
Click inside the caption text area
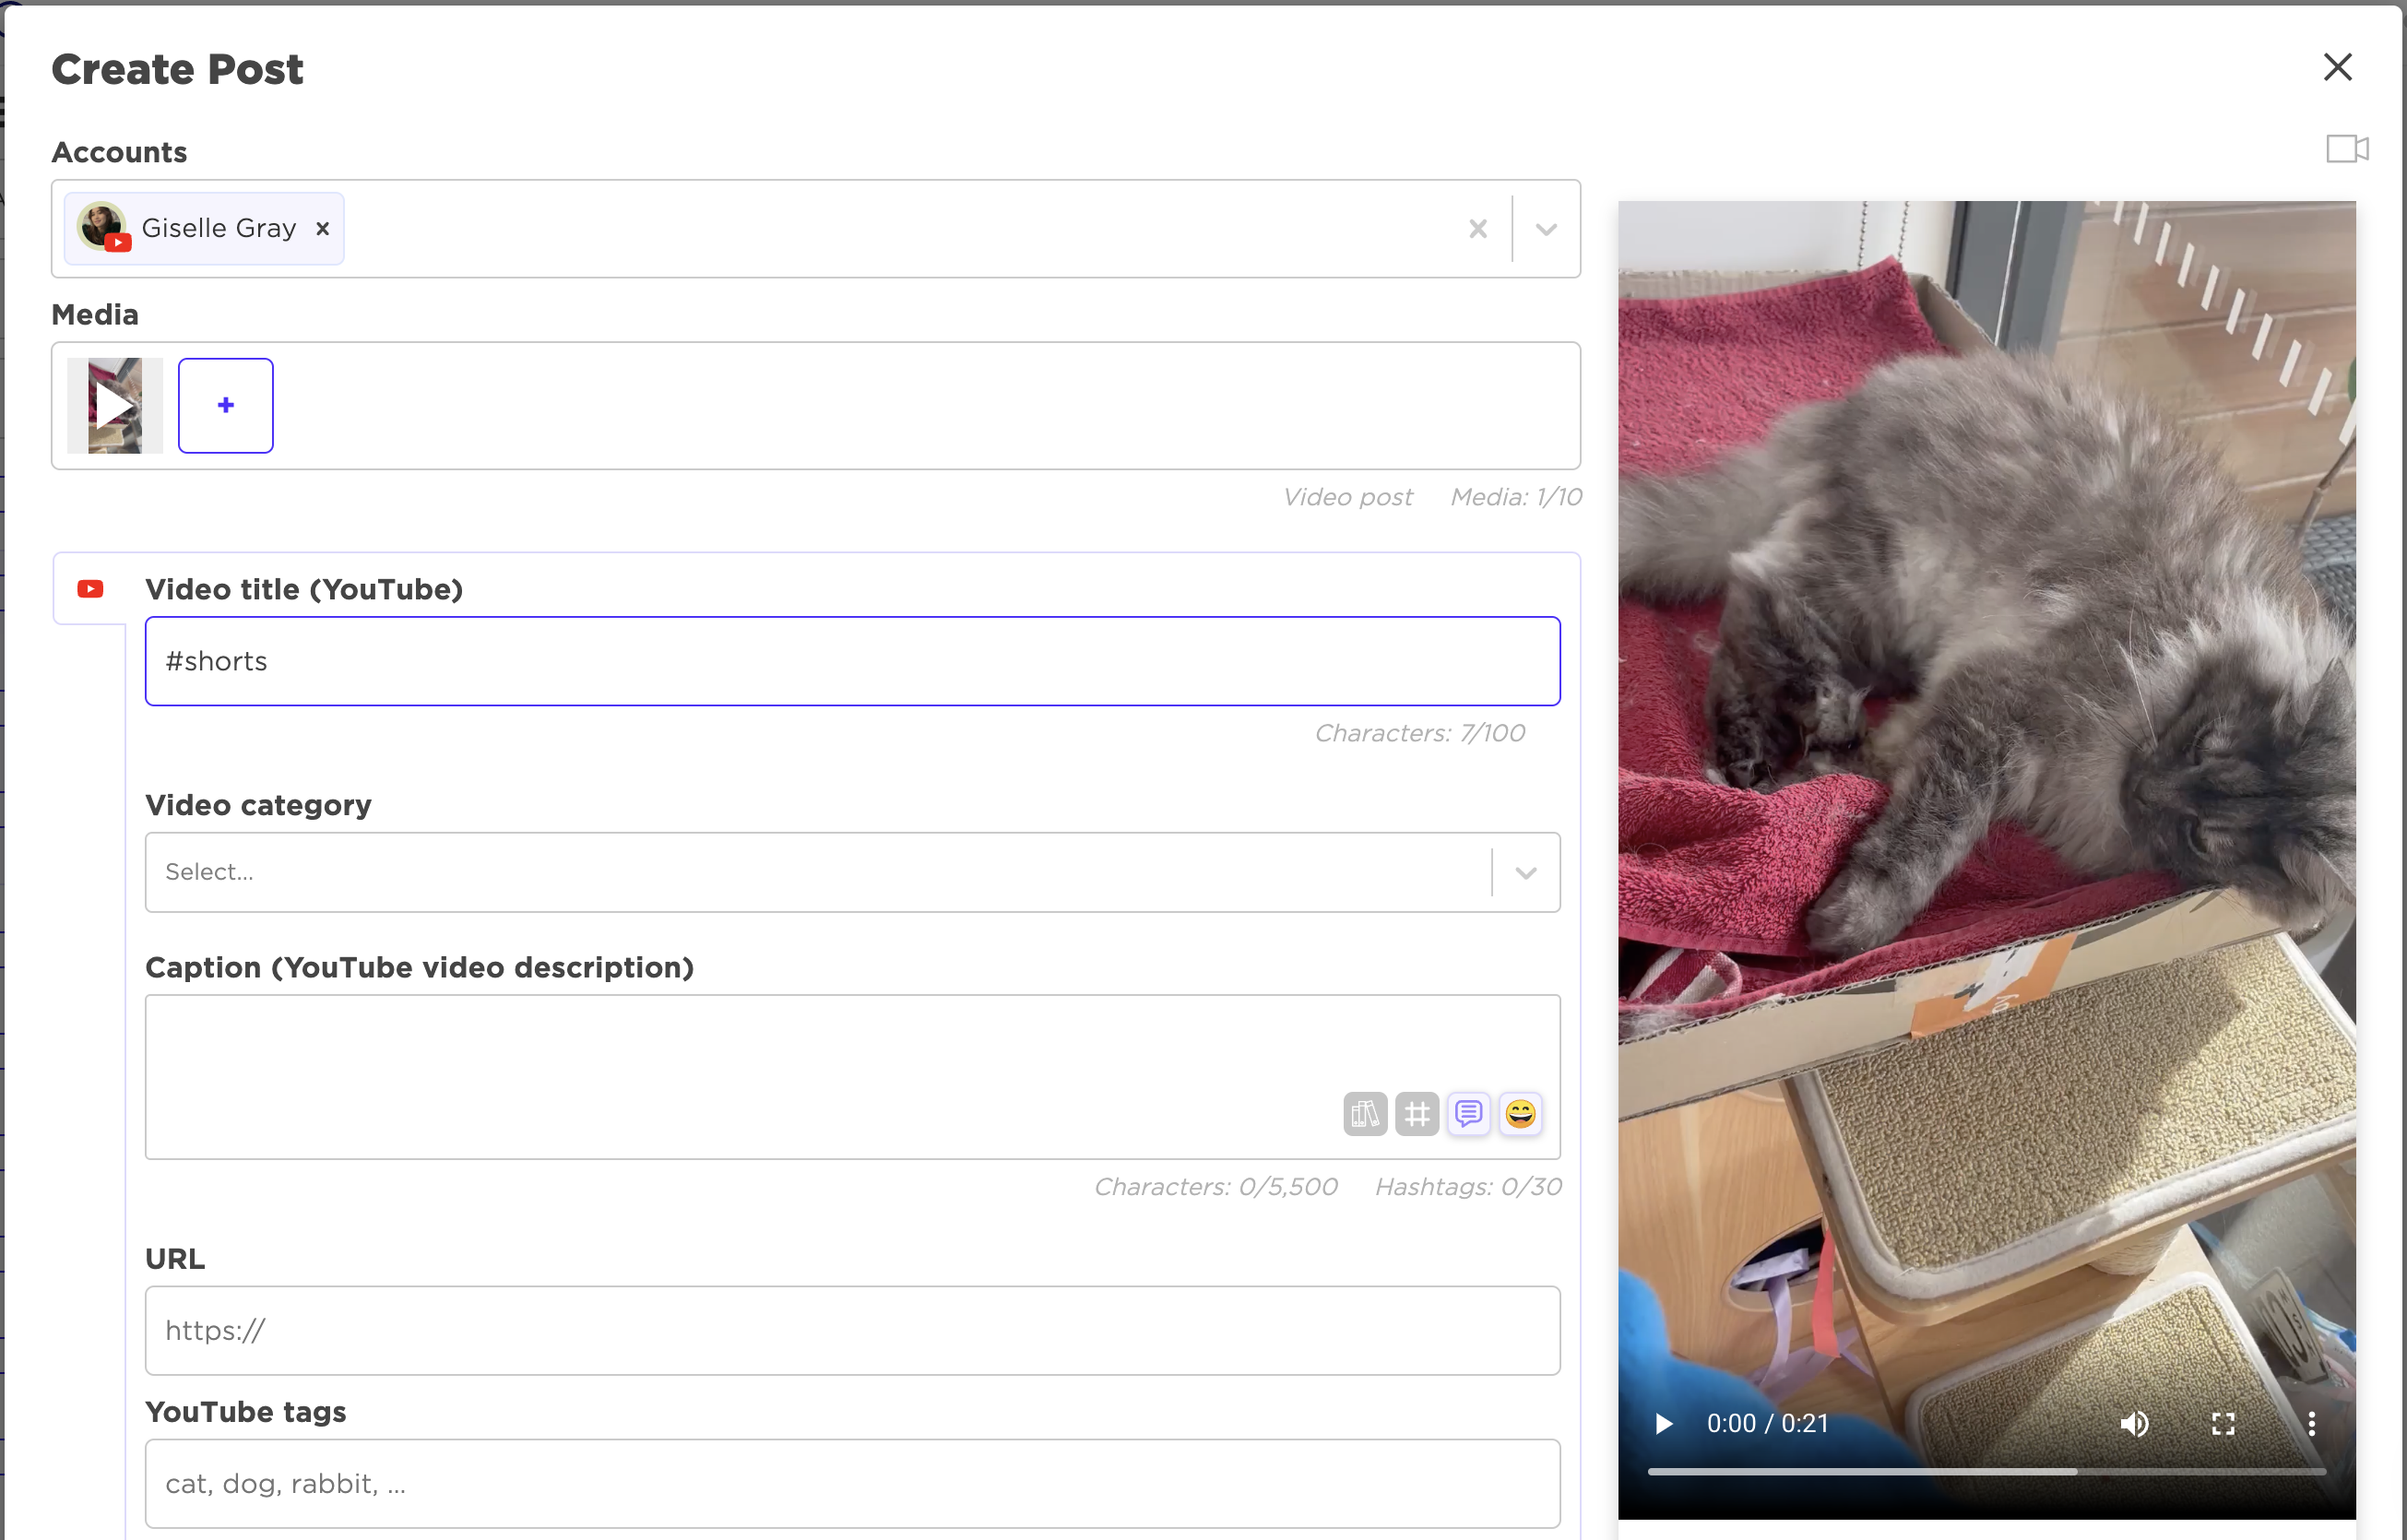click(x=852, y=1076)
